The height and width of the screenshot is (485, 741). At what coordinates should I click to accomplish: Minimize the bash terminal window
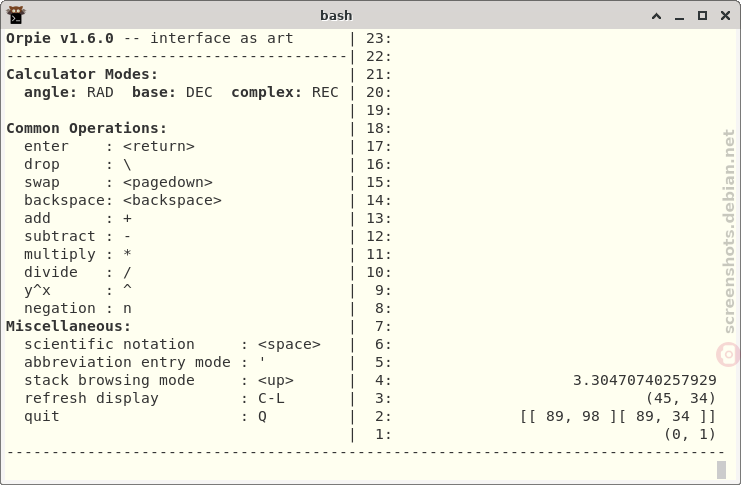pos(680,16)
